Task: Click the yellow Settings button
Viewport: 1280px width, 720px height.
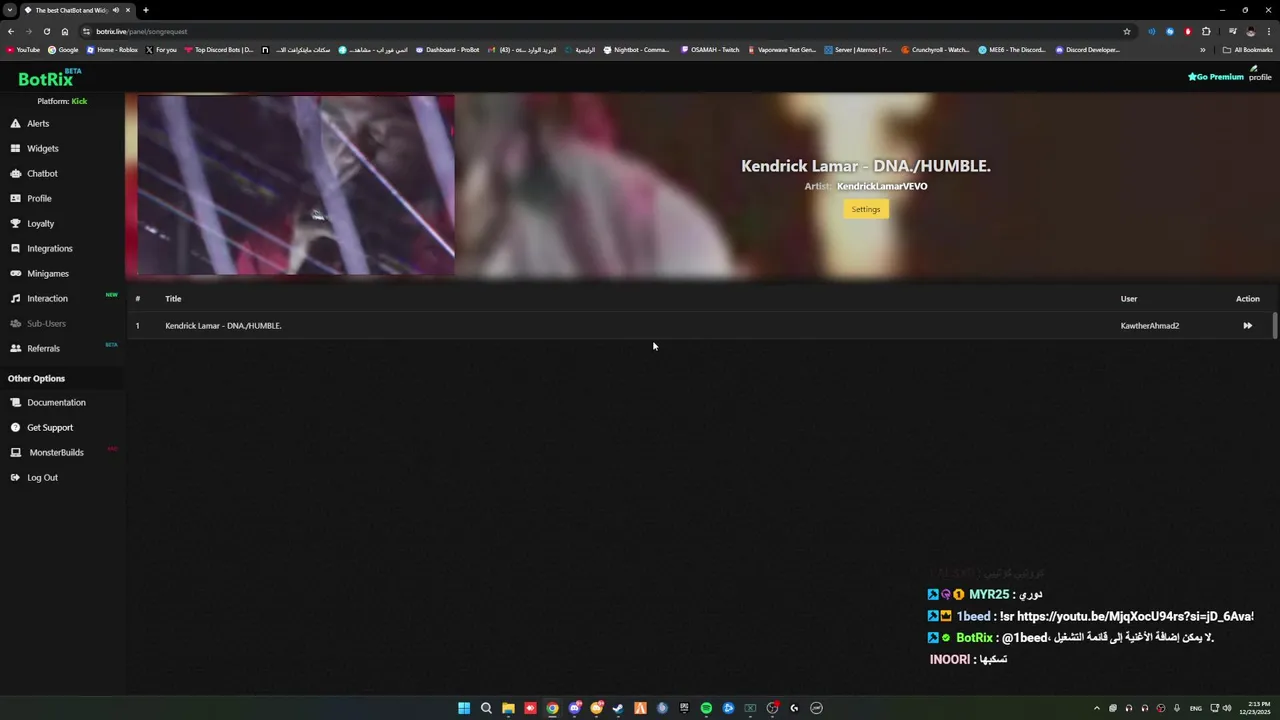Action: [866, 209]
